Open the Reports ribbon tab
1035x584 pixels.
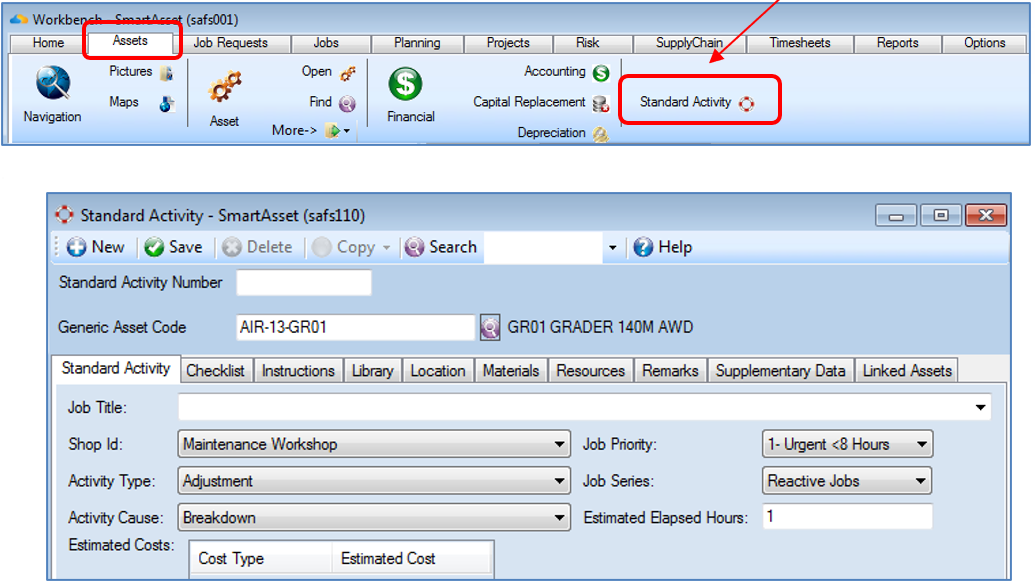[x=898, y=43]
